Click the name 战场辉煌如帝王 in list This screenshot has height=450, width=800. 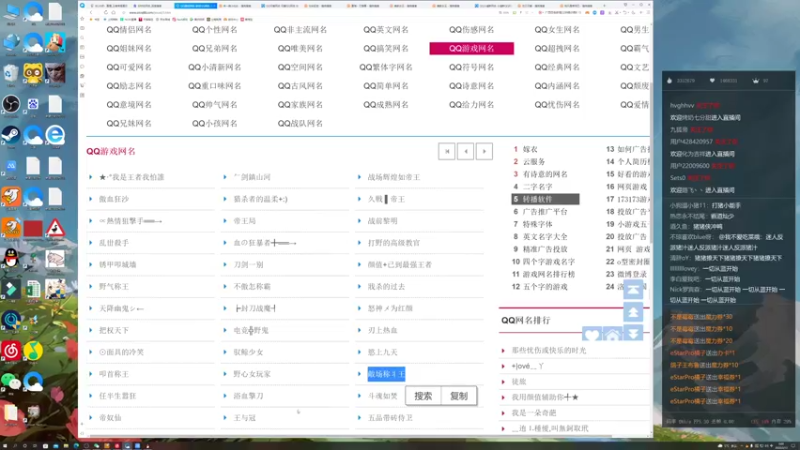[394, 177]
